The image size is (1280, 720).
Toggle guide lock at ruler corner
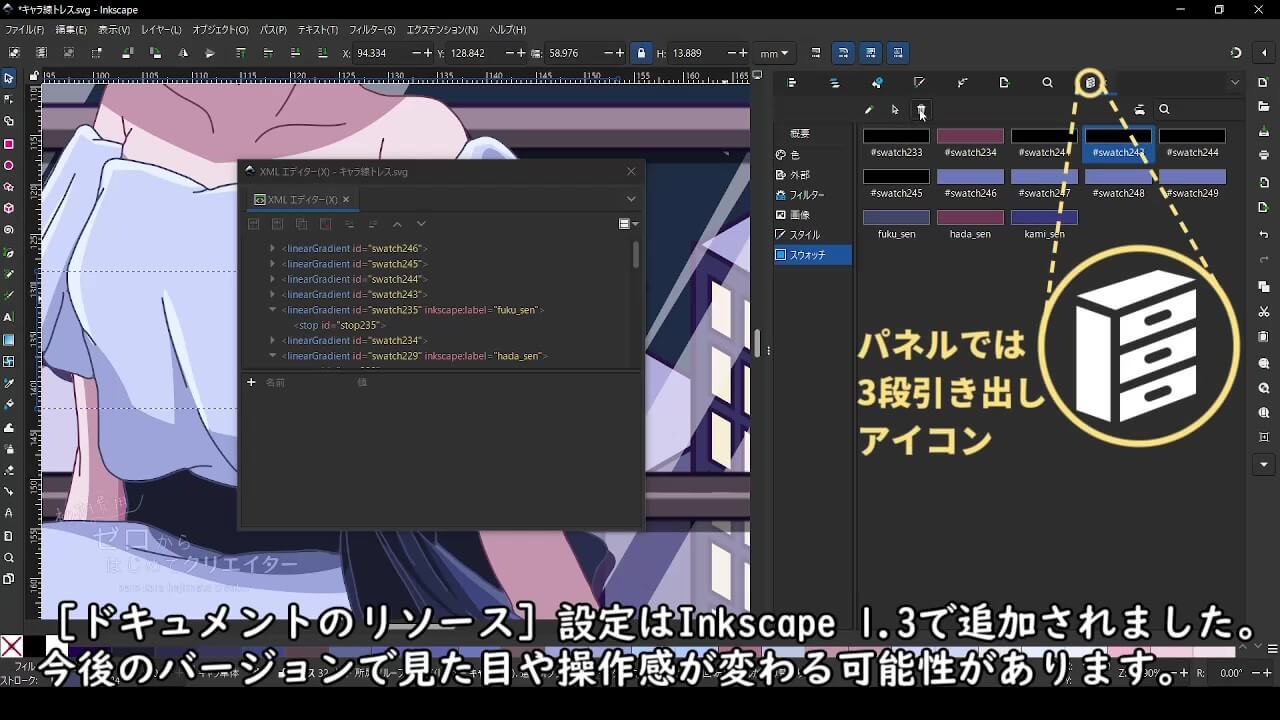(34, 75)
